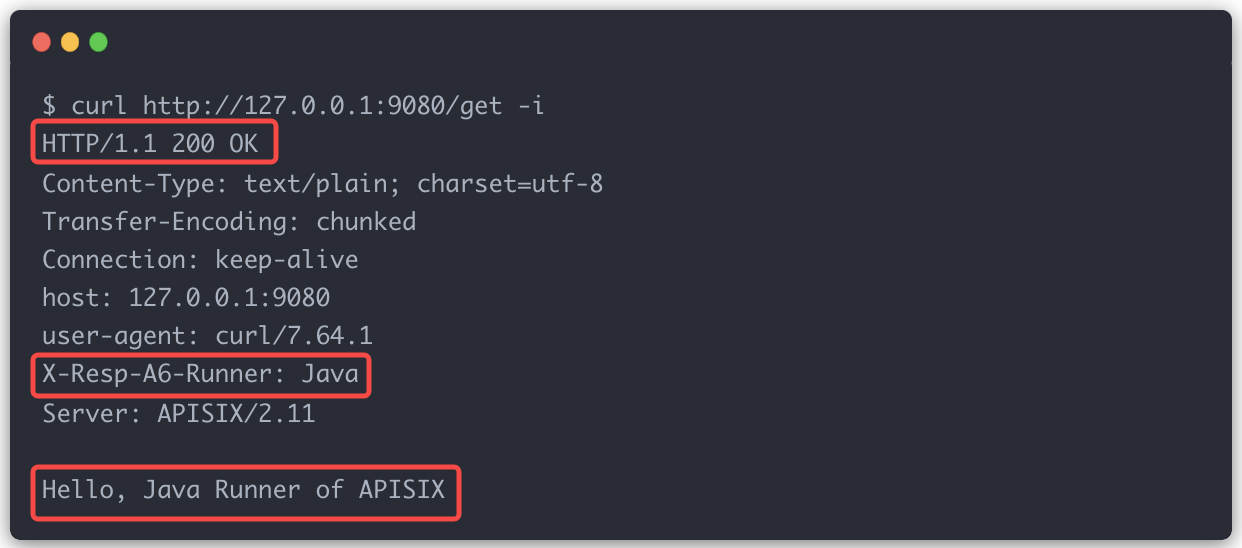Click the word chunked in Transfer-Encoding
The height and width of the screenshot is (548, 1242).
point(366,222)
